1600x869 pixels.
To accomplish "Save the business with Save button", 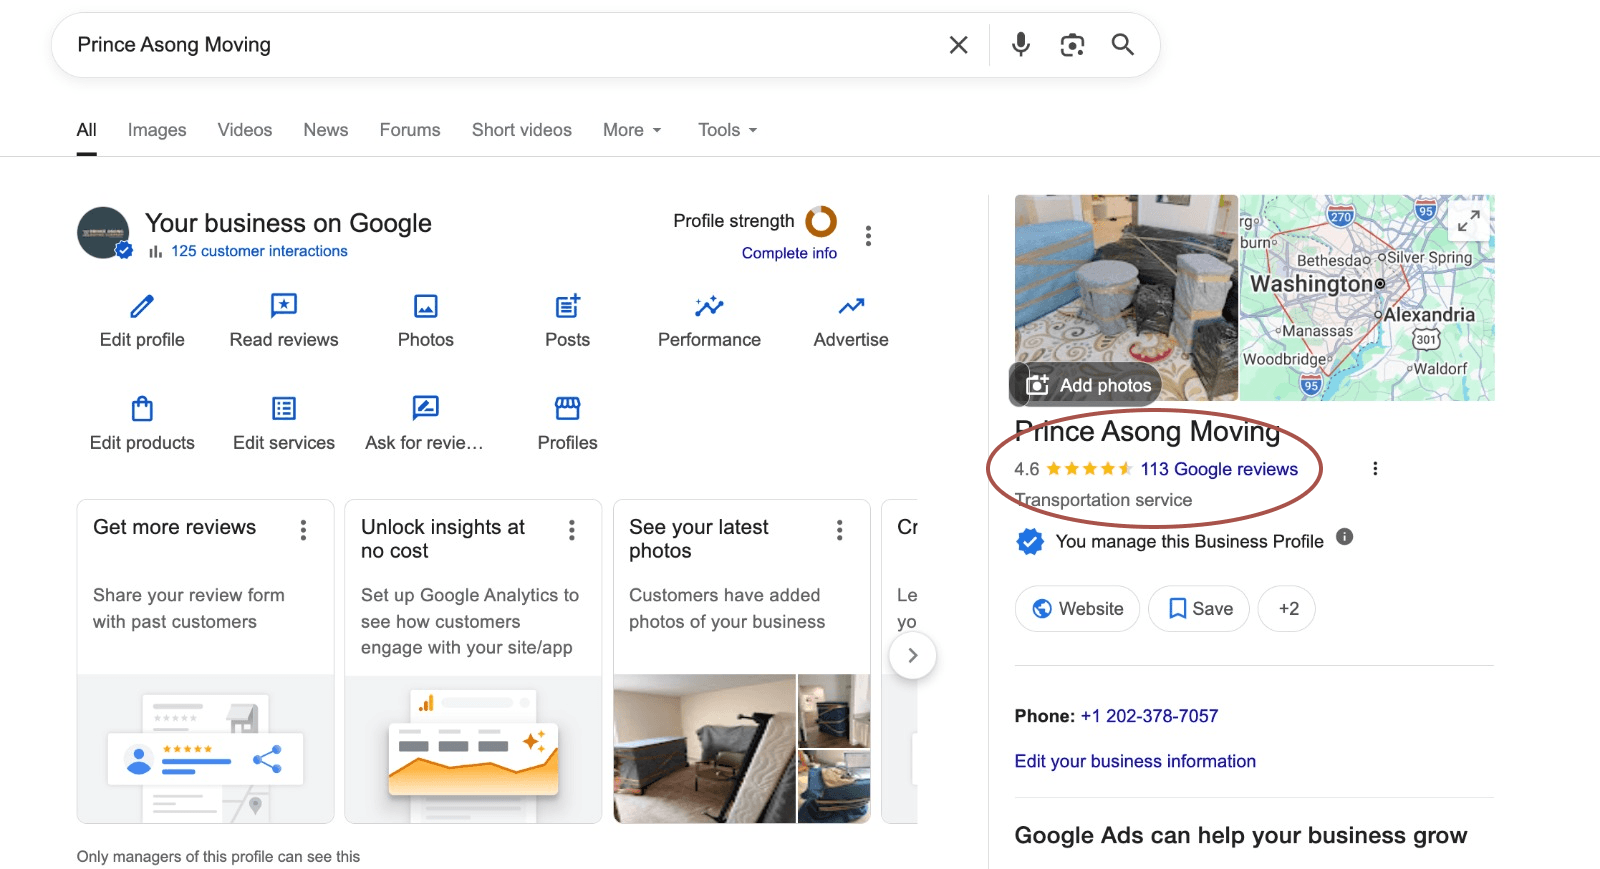I will pyautogui.click(x=1199, y=609).
